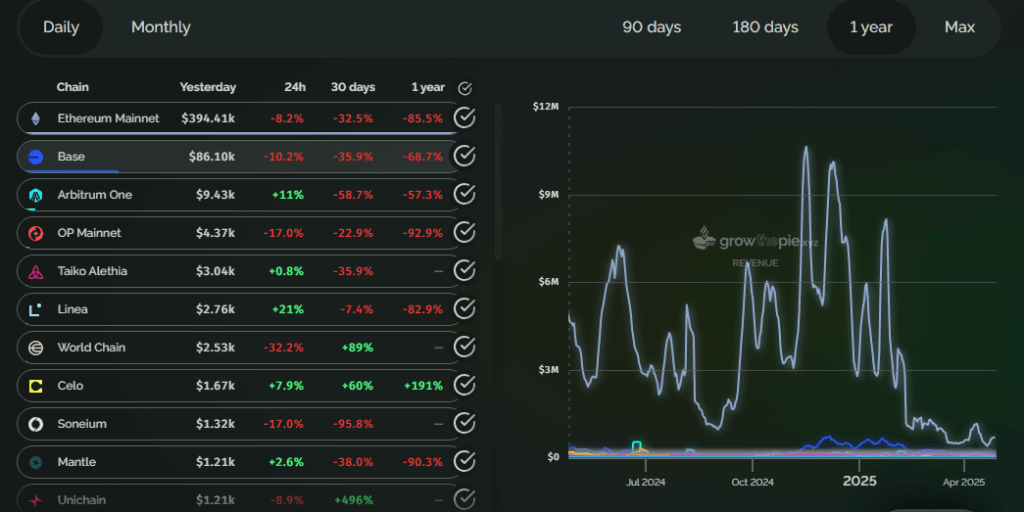
Task: Choose the 180 days timespan
Action: click(x=765, y=27)
